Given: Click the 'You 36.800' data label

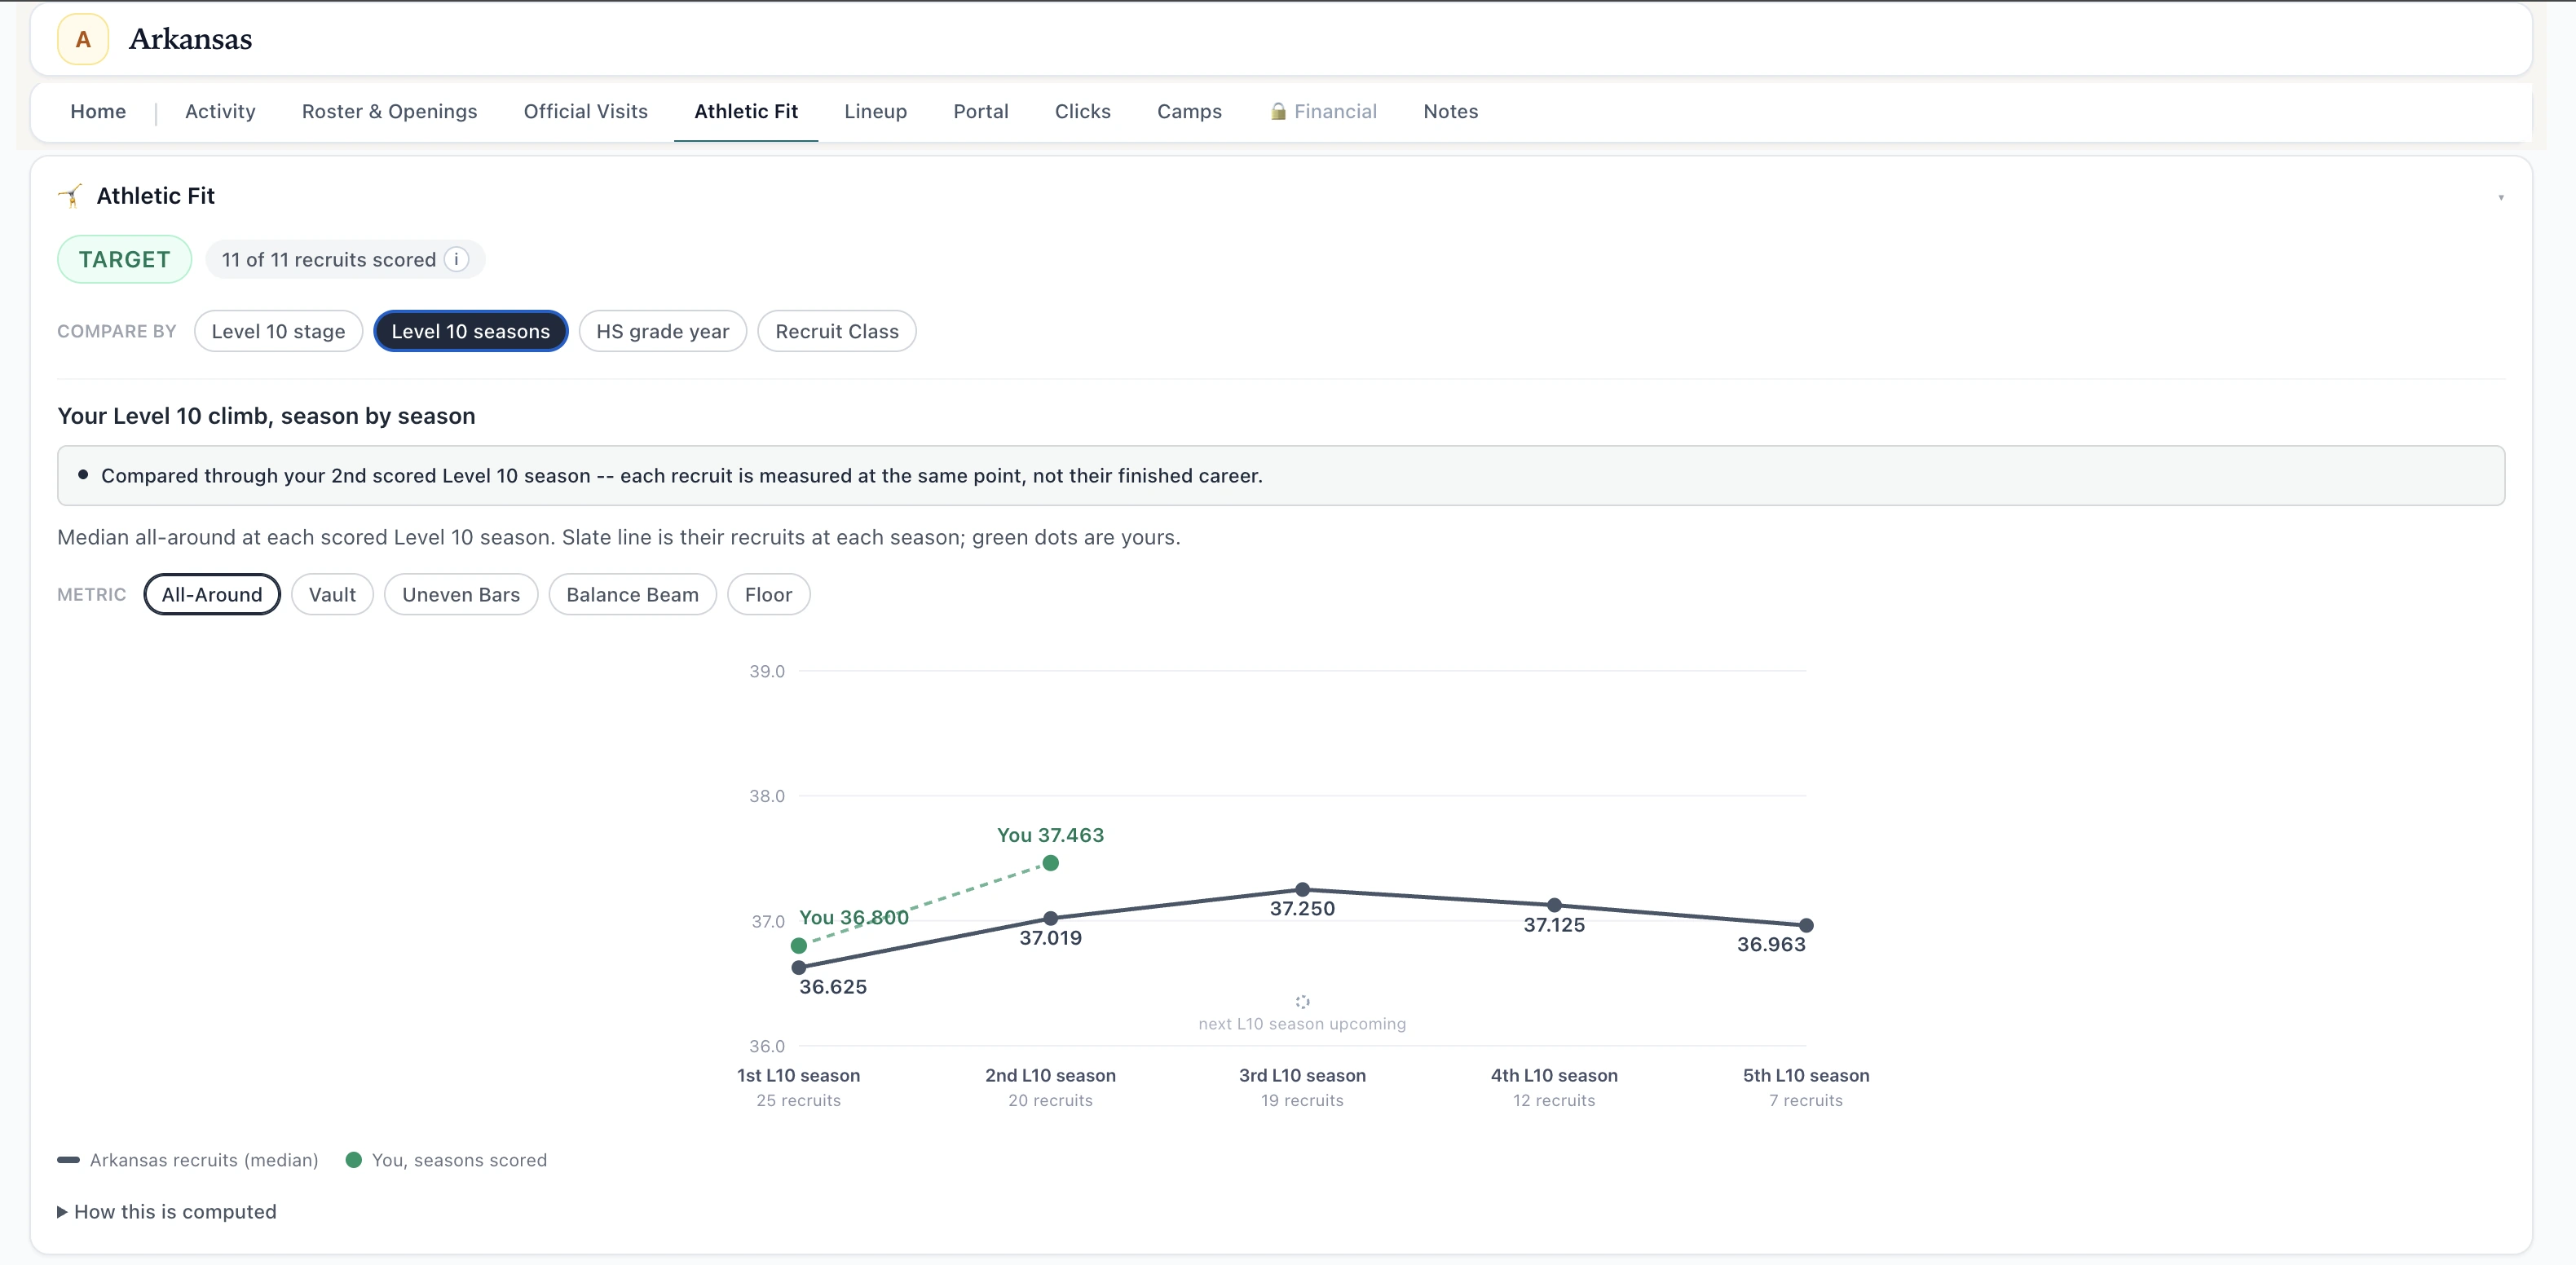Looking at the screenshot, I should (854, 917).
